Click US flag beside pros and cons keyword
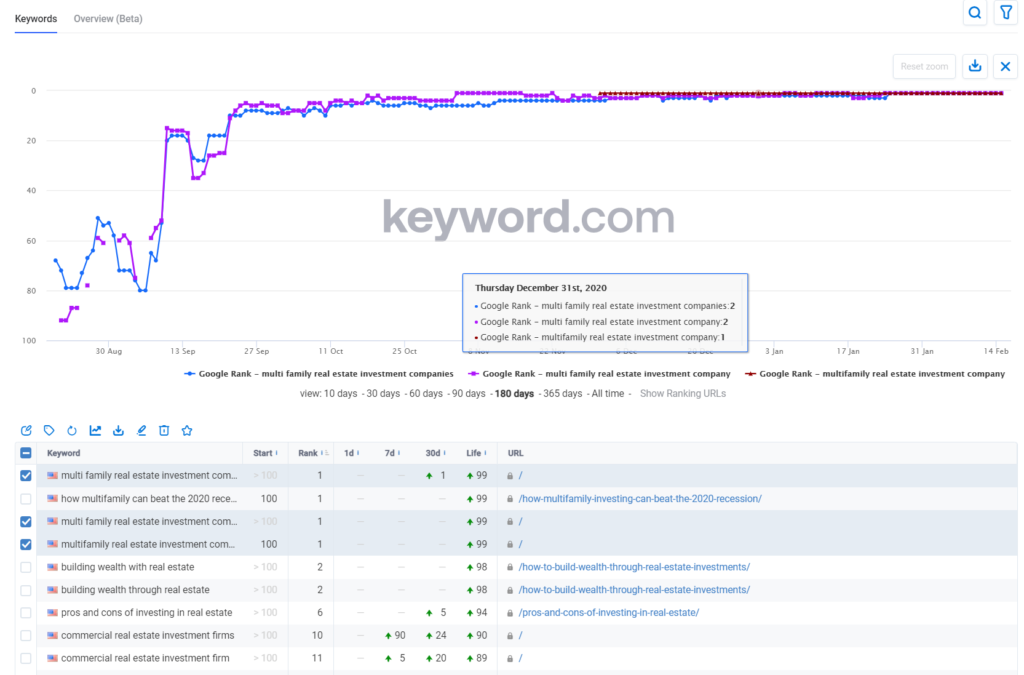The image size is (1024, 675). [x=52, y=612]
